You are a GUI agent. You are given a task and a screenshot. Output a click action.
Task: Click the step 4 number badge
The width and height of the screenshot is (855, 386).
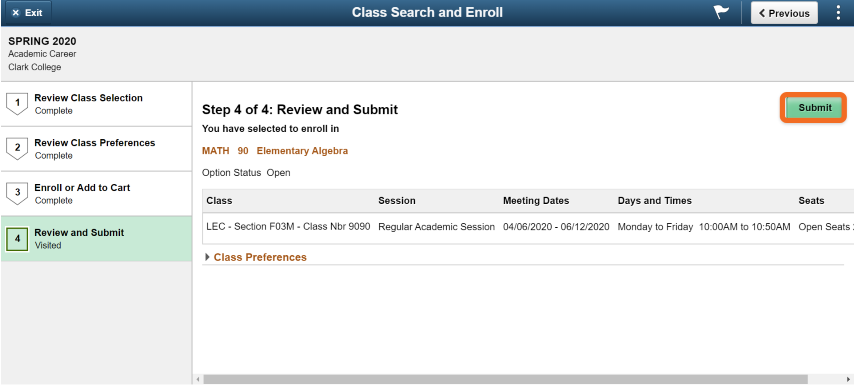tap(17, 239)
